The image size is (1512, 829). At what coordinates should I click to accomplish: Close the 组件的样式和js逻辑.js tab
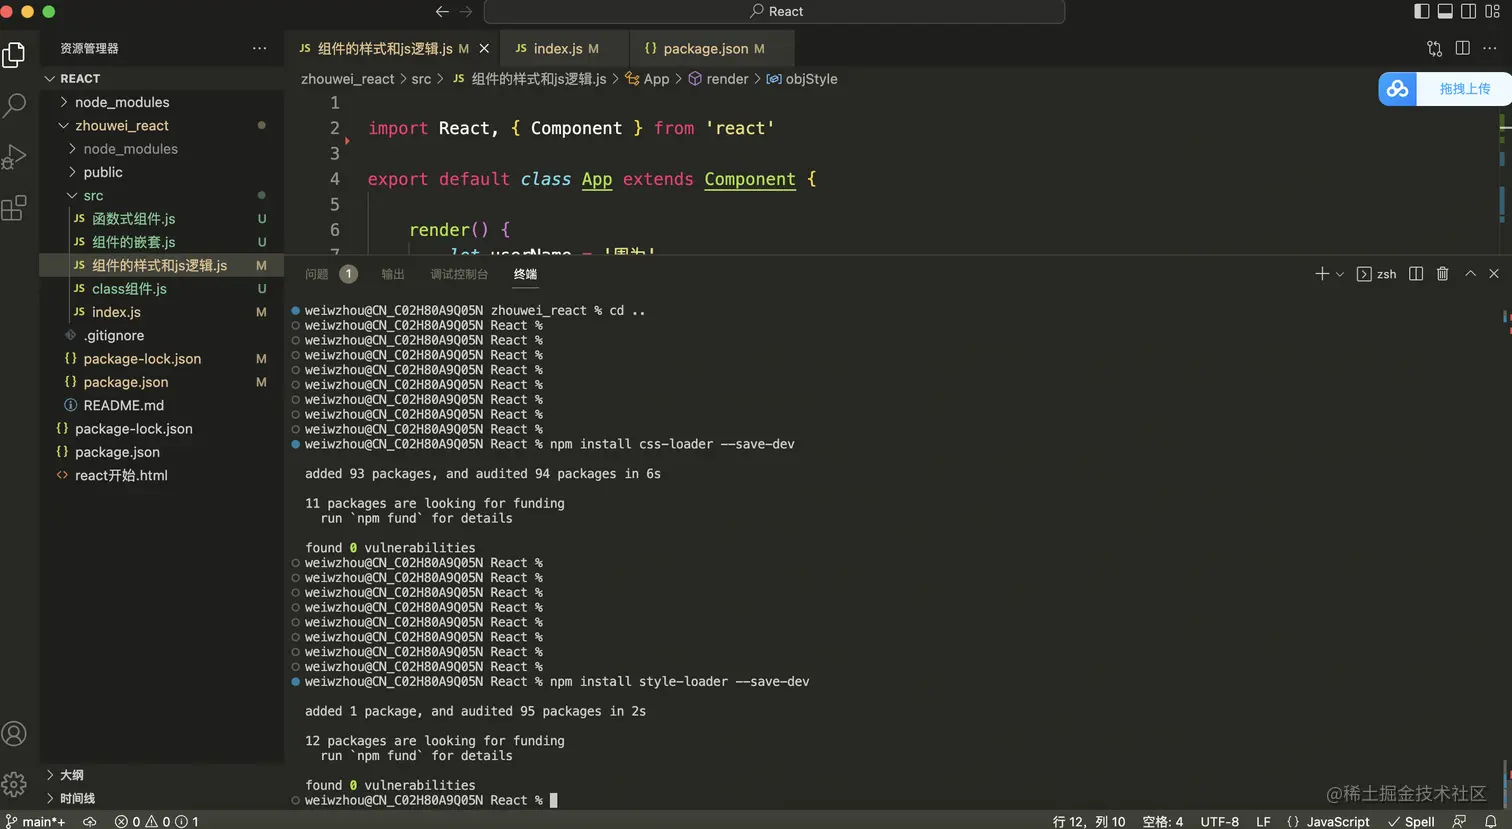(485, 48)
